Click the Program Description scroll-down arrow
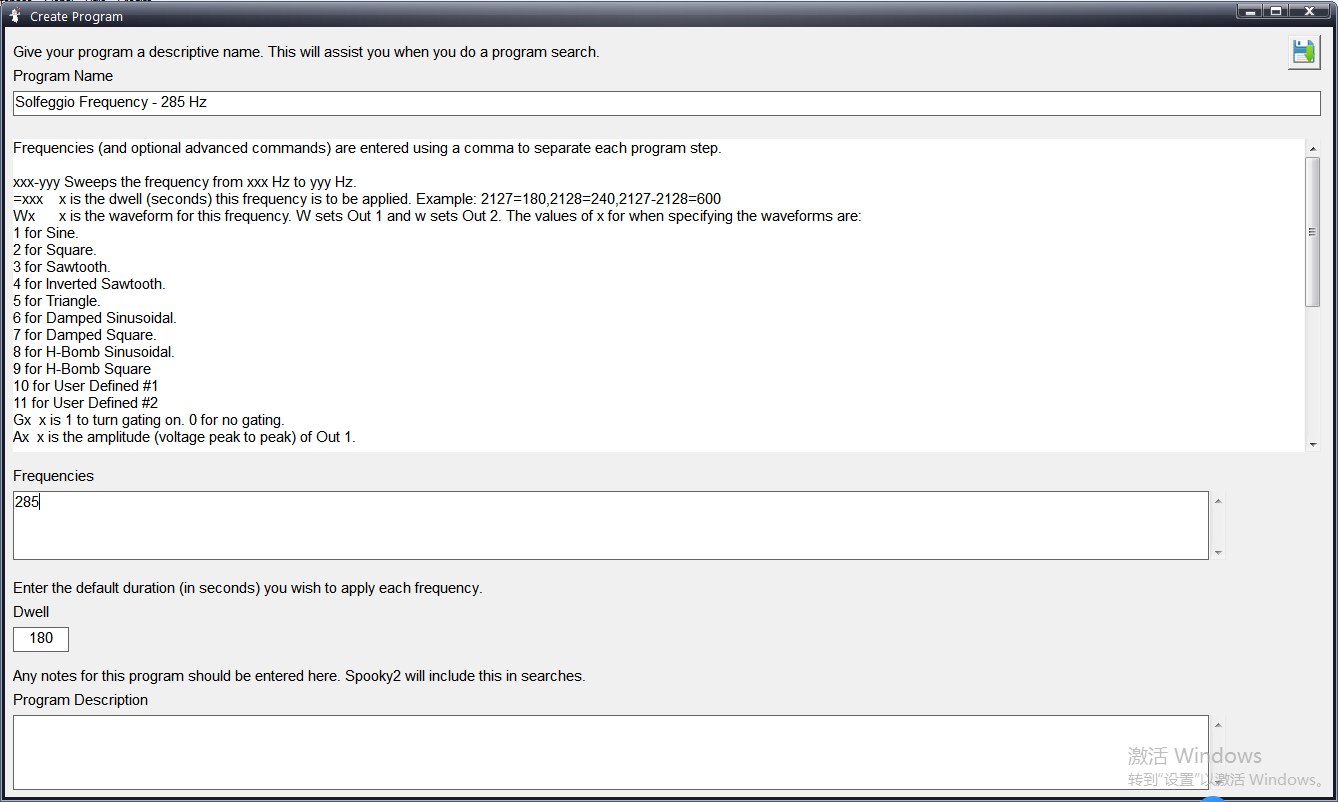This screenshot has width=1338, height=802. click(x=1217, y=782)
